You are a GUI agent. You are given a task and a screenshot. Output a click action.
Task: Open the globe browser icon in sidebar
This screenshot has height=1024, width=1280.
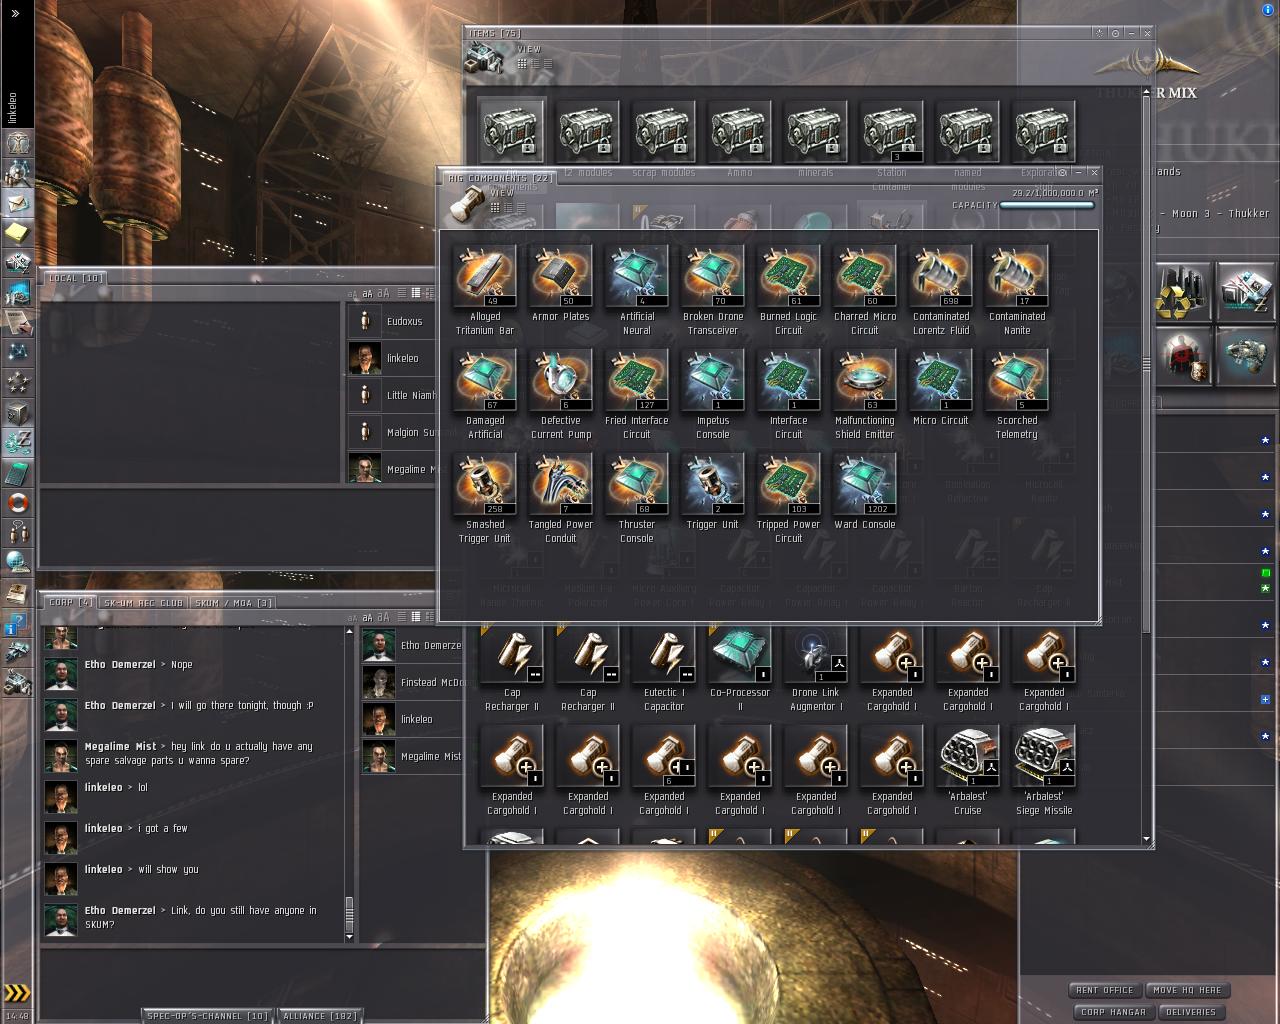click(x=17, y=562)
